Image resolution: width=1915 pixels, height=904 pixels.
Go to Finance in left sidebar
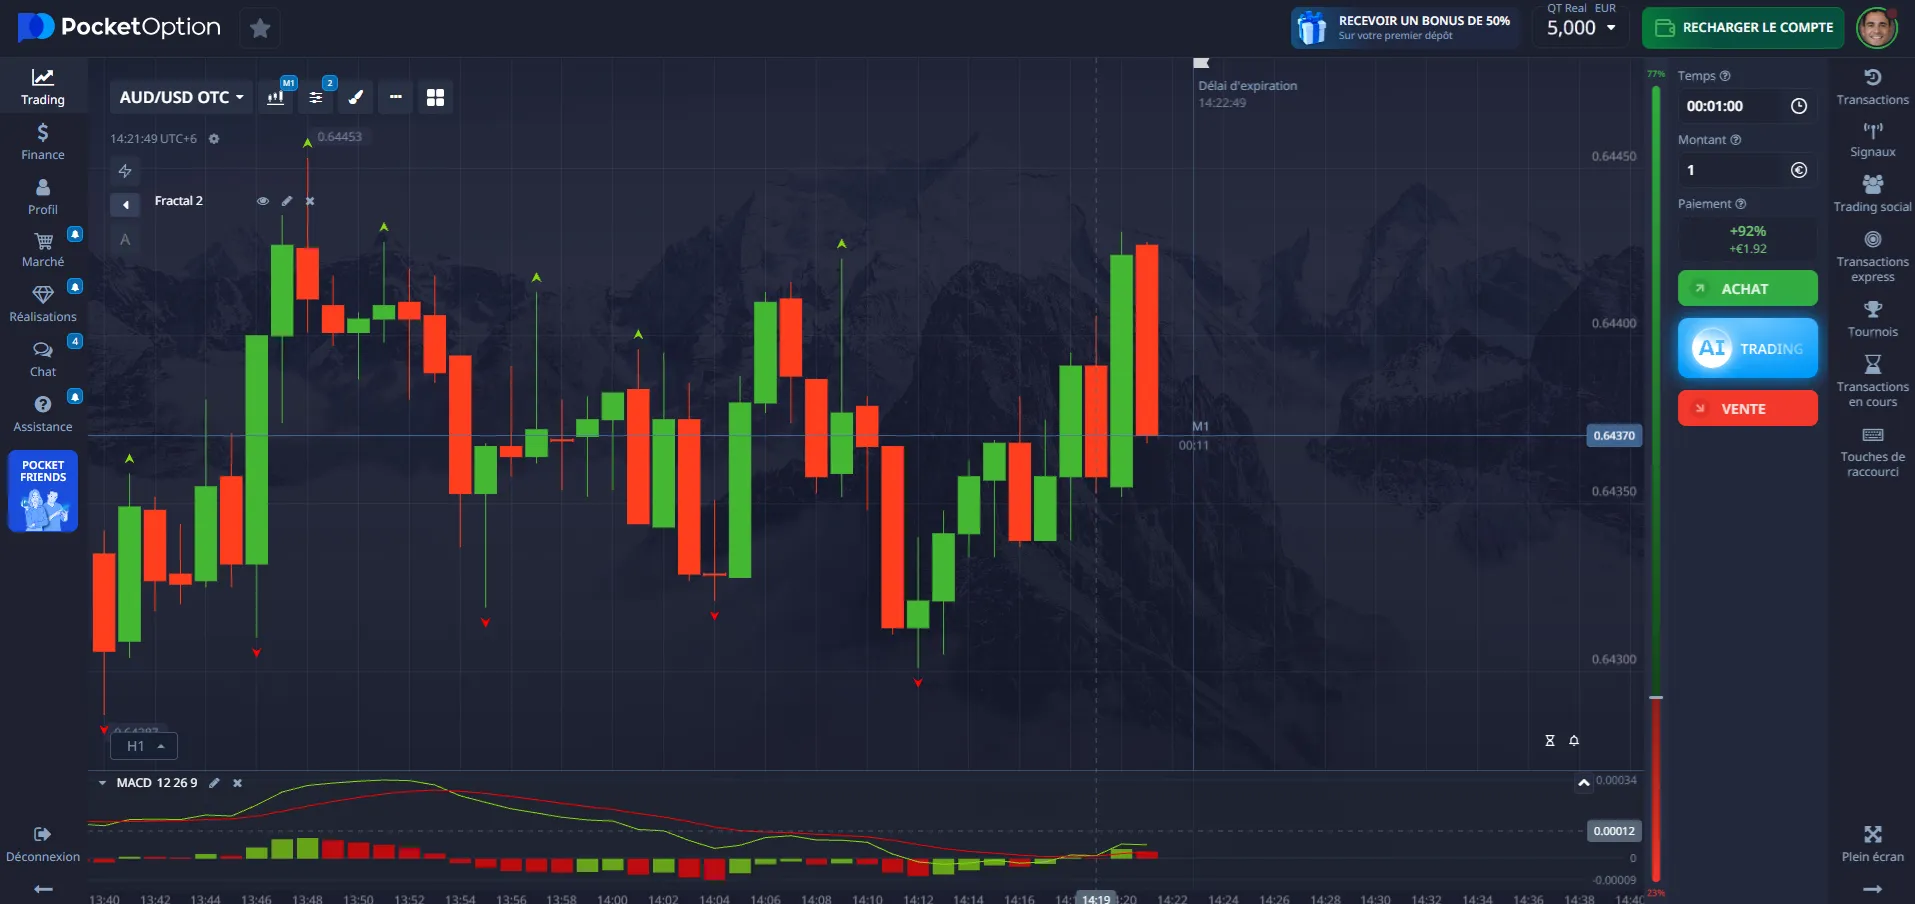pyautogui.click(x=43, y=141)
